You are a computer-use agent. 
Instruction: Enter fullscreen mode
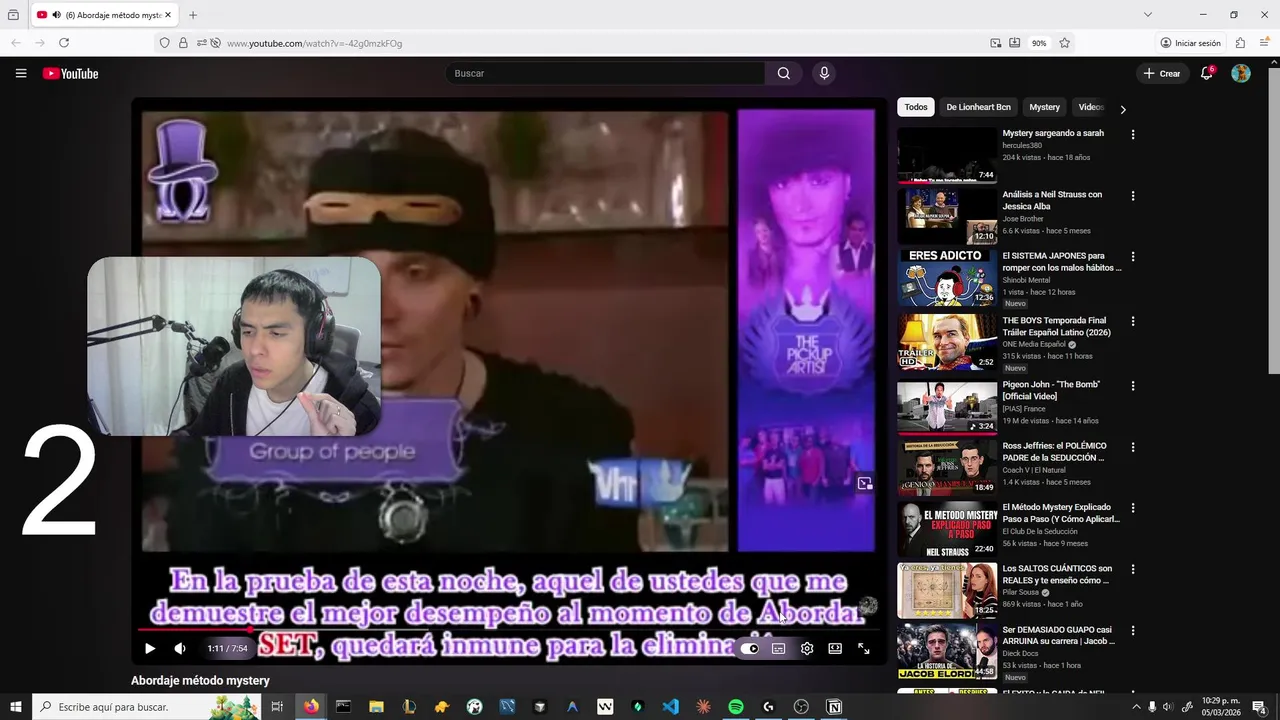[x=863, y=648]
